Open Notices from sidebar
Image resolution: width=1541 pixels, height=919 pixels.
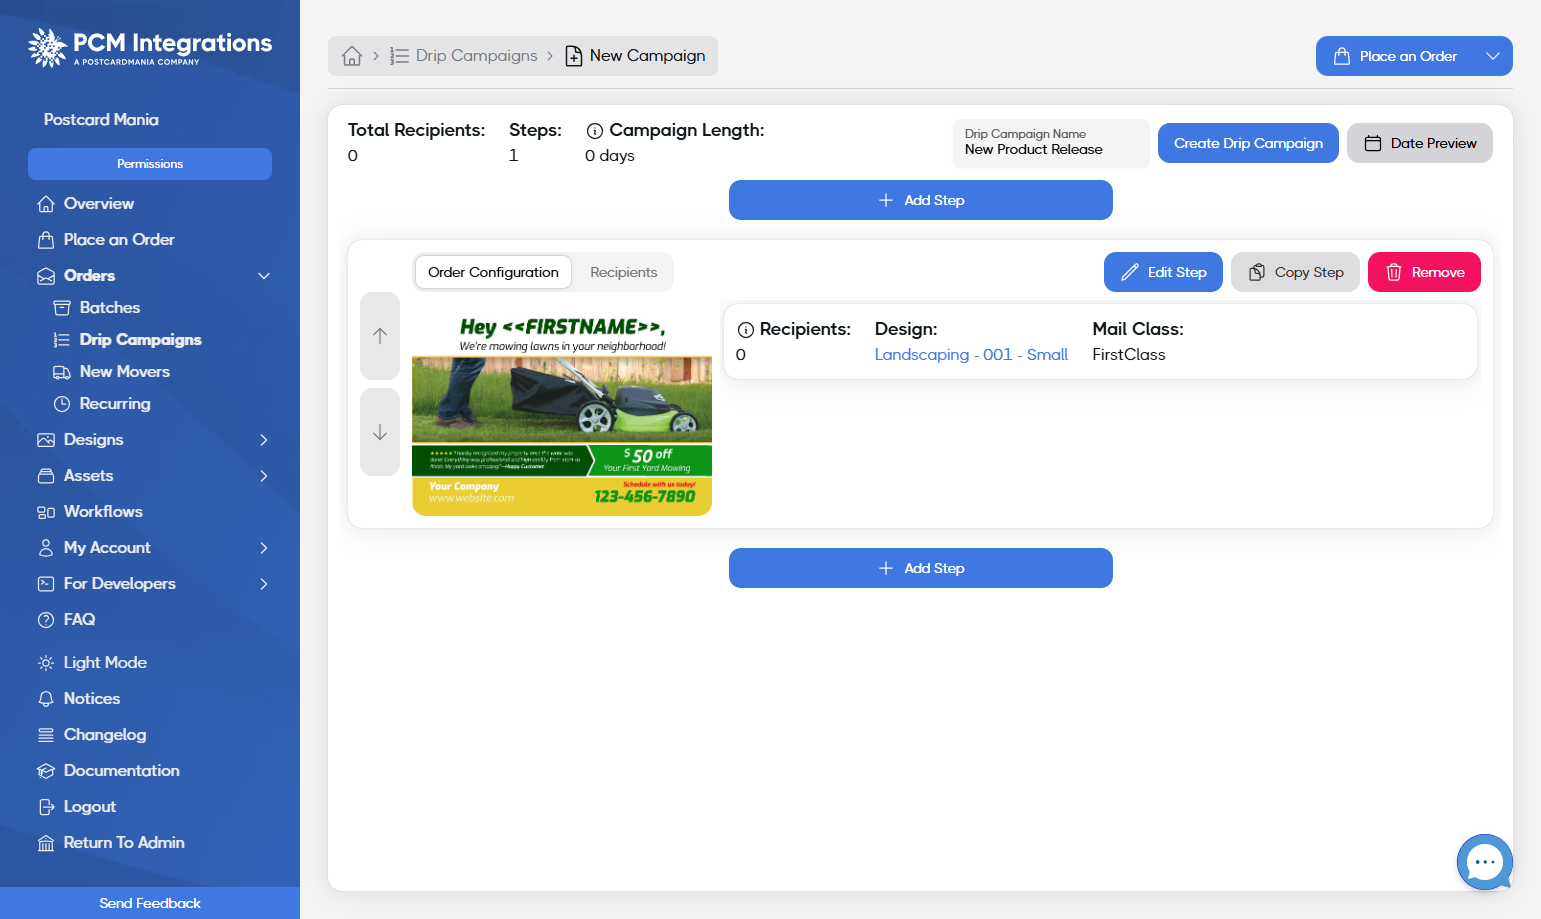(x=78, y=699)
